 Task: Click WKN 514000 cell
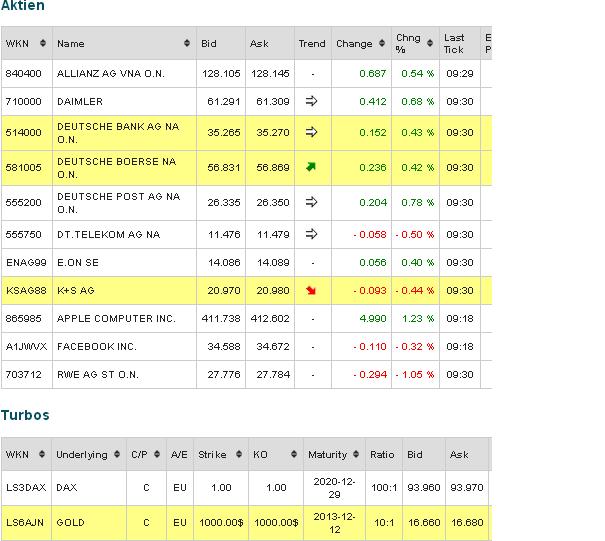coord(24,133)
